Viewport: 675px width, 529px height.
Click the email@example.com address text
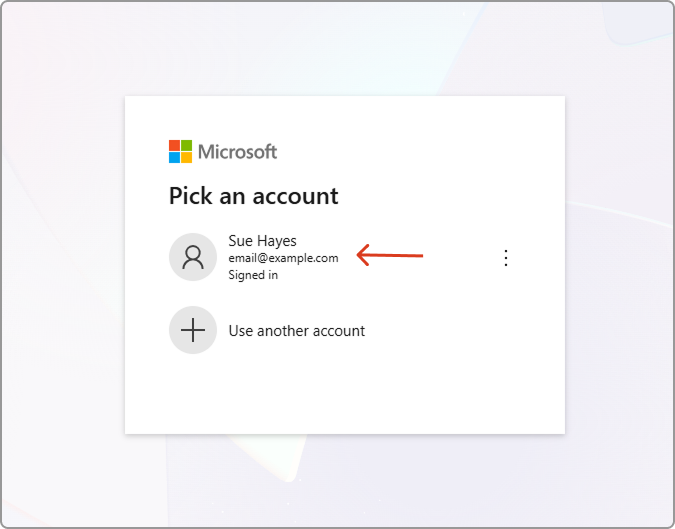[283, 258]
